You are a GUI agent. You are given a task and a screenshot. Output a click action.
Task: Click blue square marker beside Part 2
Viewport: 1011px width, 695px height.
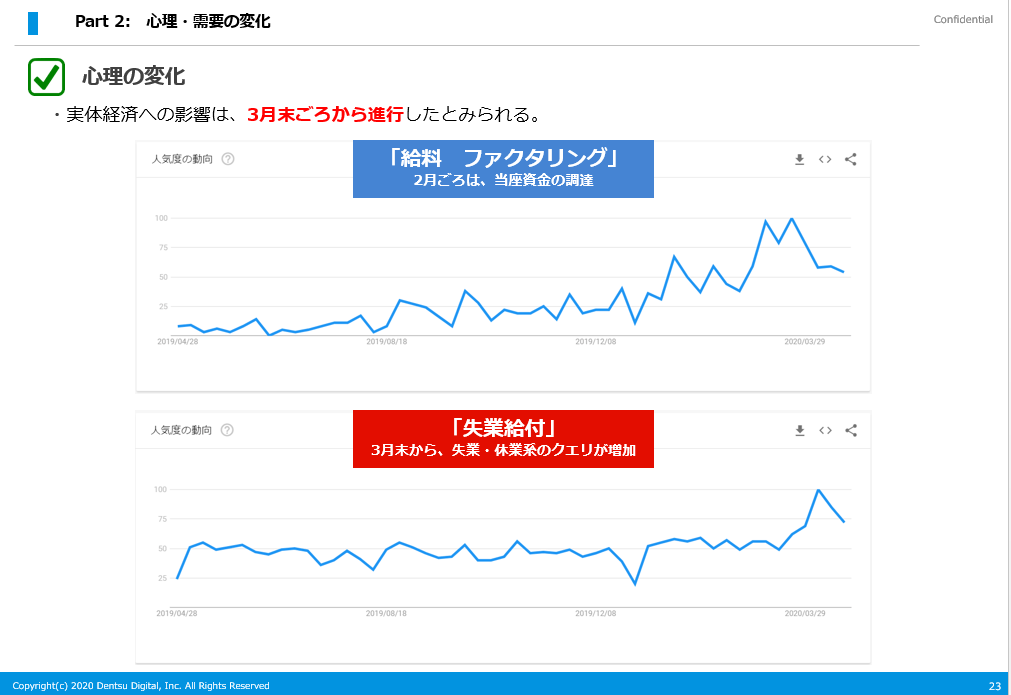(x=33, y=22)
